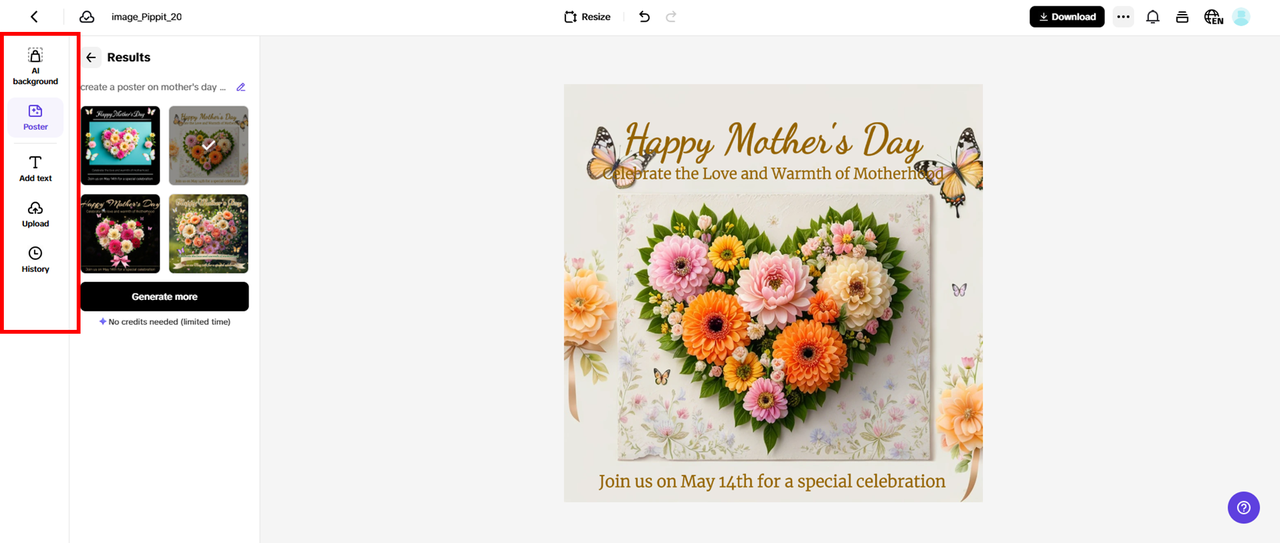Go back from the Results panel

click(x=91, y=57)
